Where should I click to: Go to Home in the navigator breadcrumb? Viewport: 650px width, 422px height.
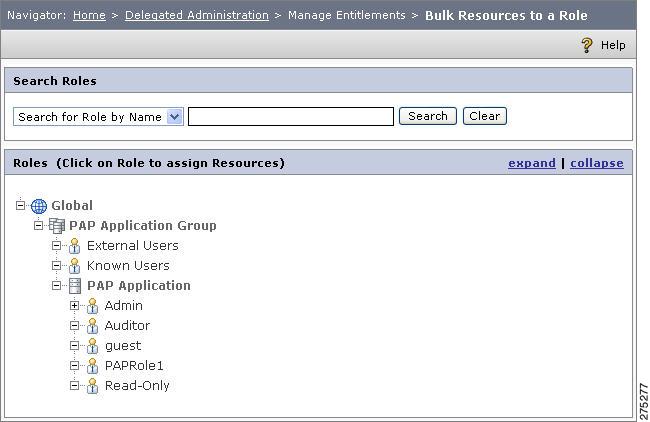89,15
